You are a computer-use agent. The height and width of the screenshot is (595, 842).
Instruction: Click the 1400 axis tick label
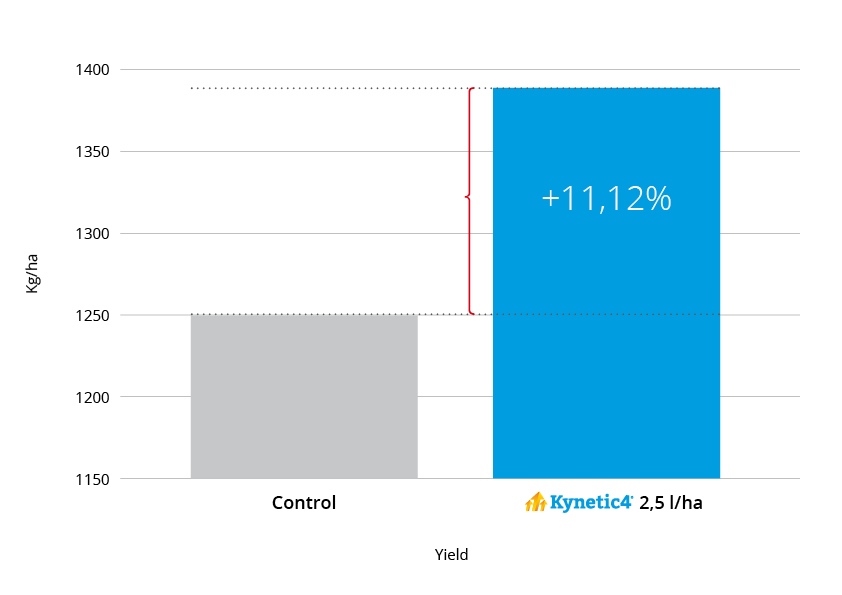[92, 70]
